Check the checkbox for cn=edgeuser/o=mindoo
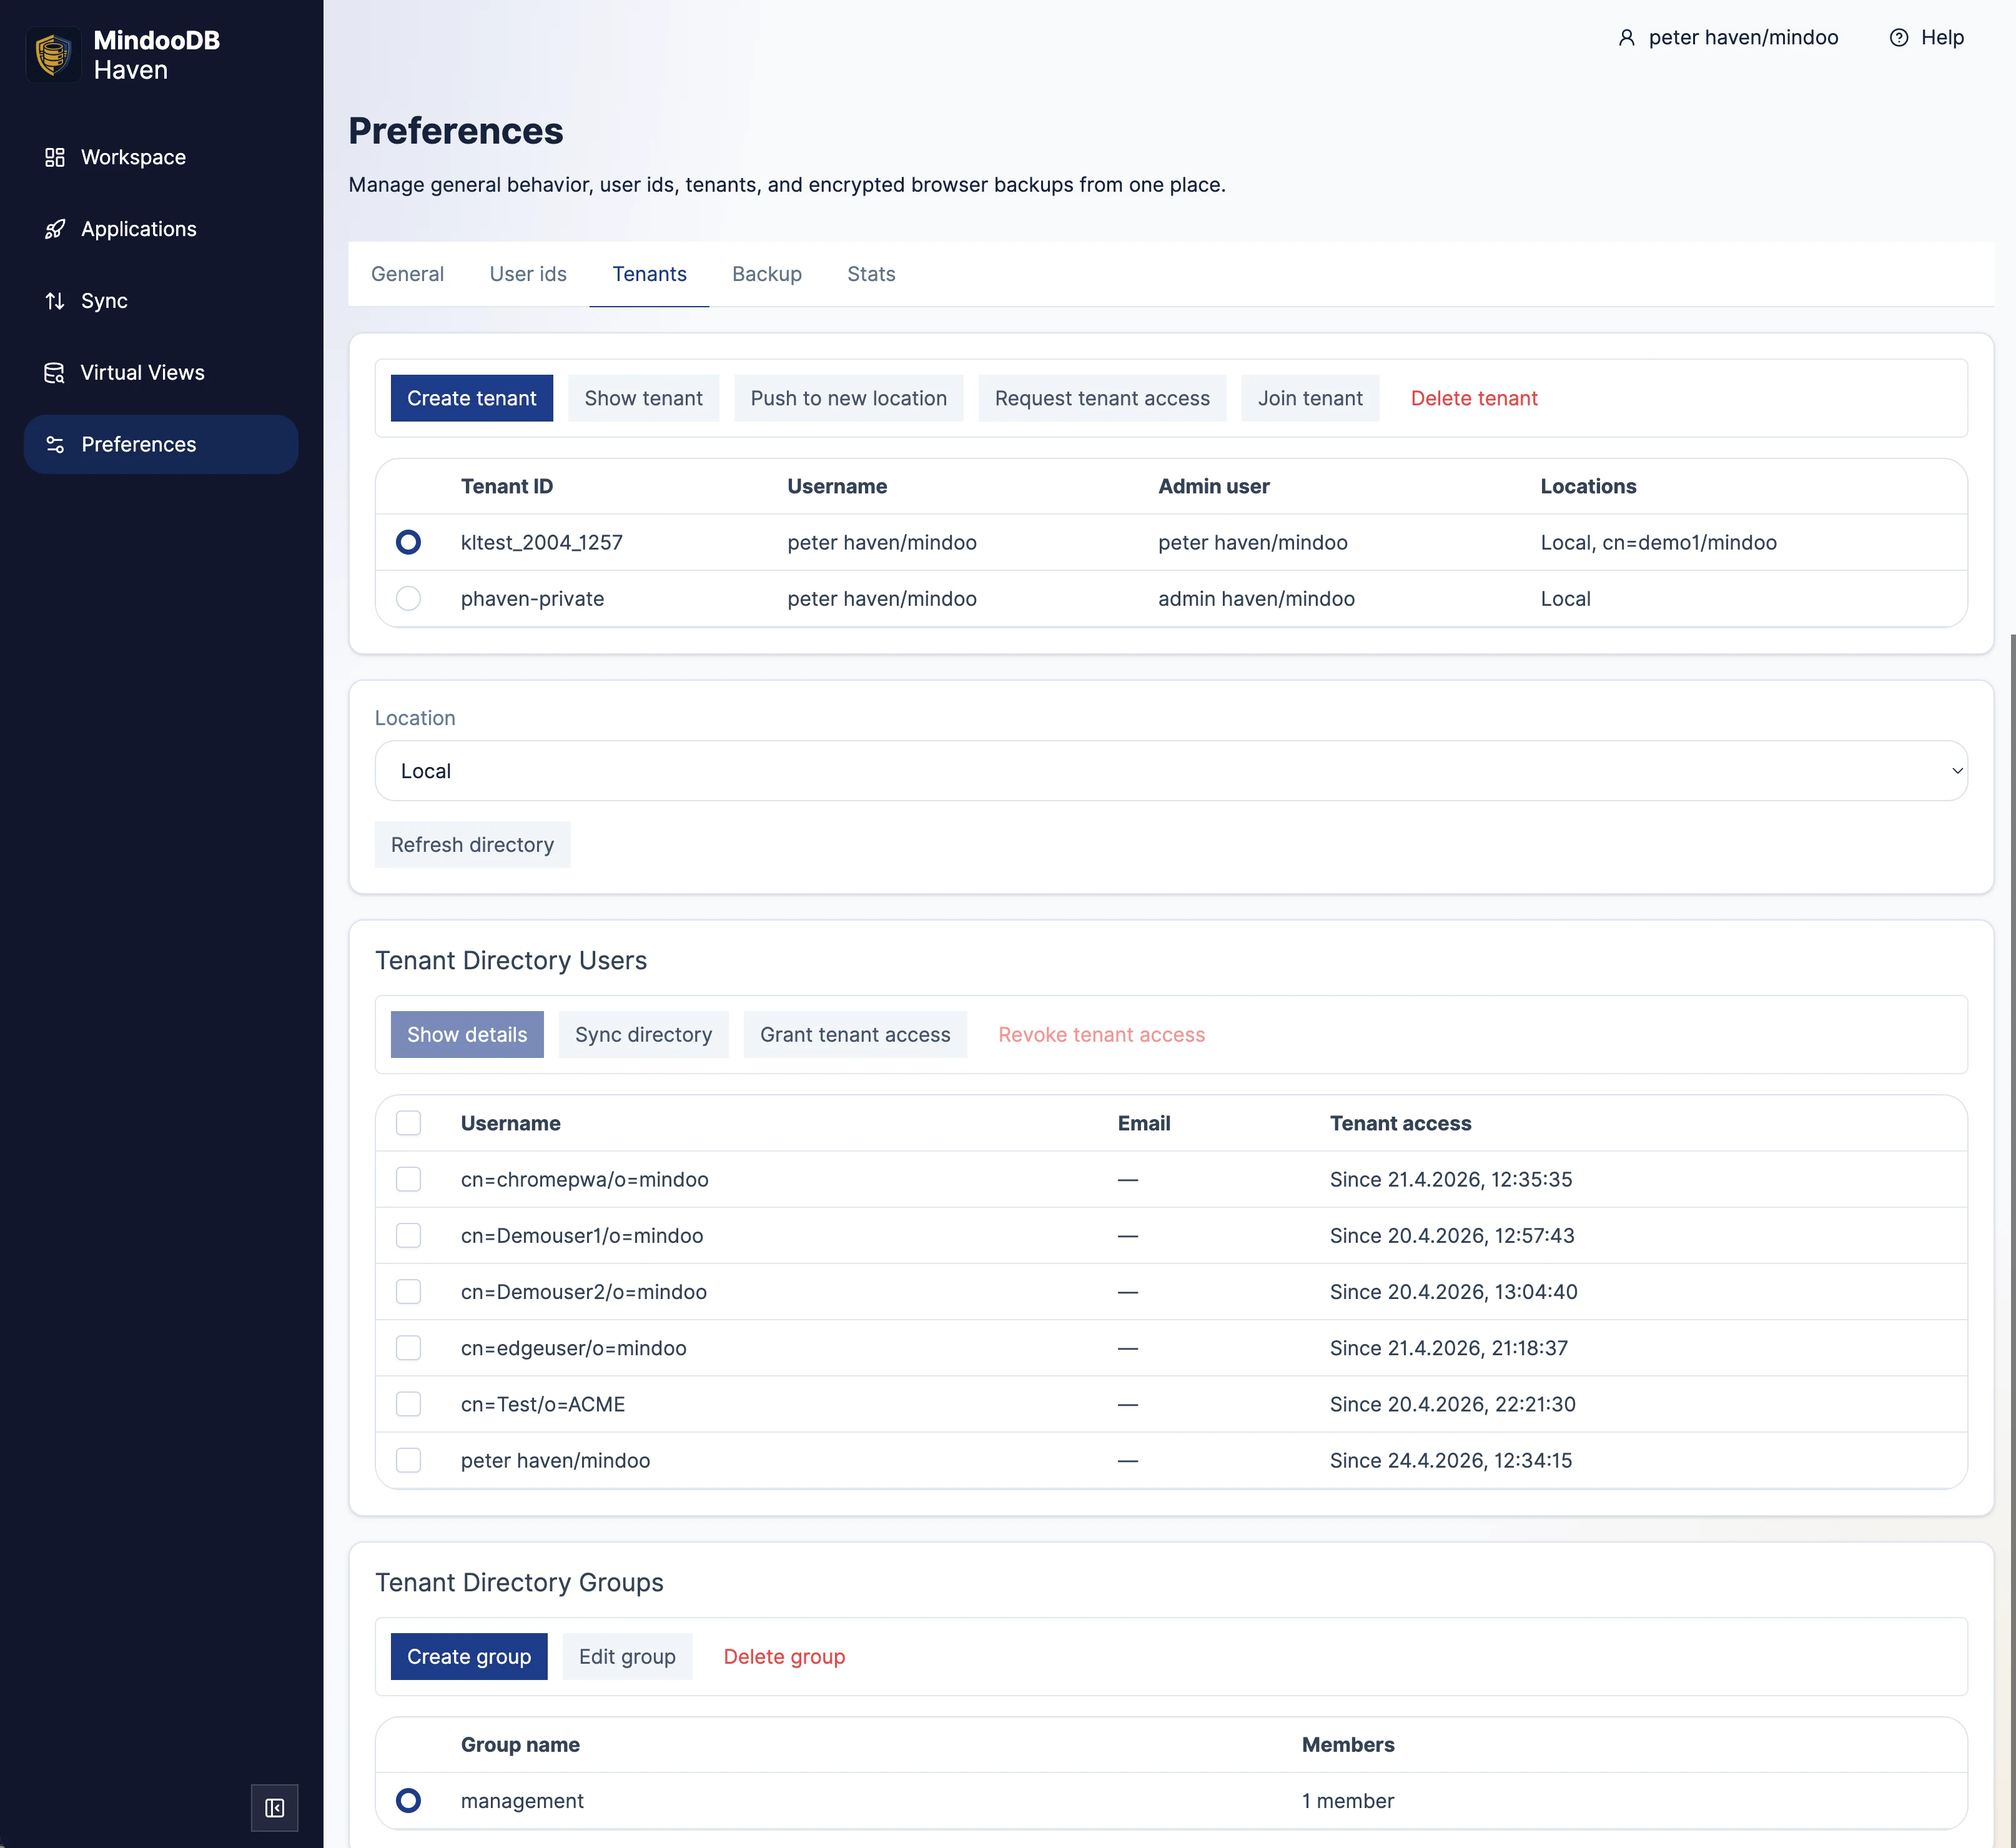The width and height of the screenshot is (2016, 1848). [x=408, y=1348]
